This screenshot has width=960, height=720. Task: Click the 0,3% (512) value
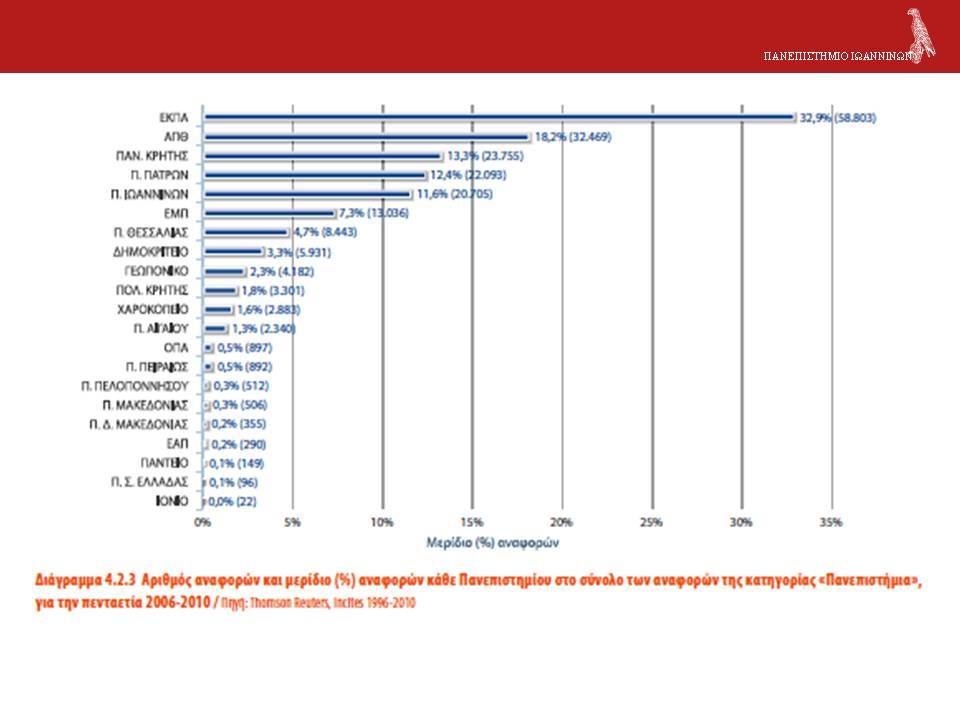click(x=241, y=386)
